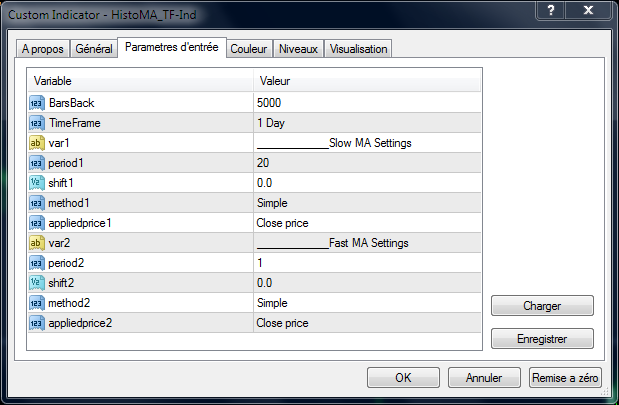This screenshot has height=405, width=619.
Task: Go to the Visualisation tab
Action: [358, 49]
